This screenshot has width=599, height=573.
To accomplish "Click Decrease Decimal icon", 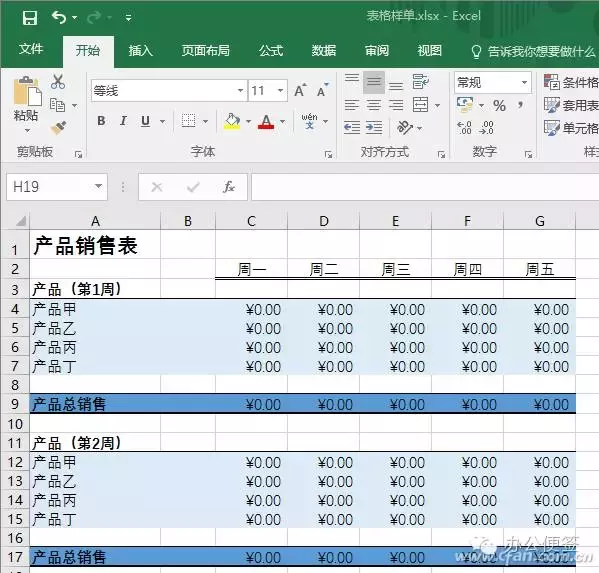I will [487, 128].
